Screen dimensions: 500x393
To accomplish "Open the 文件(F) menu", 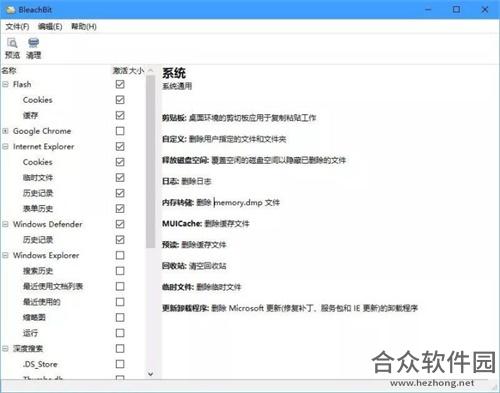I will pos(17,27).
